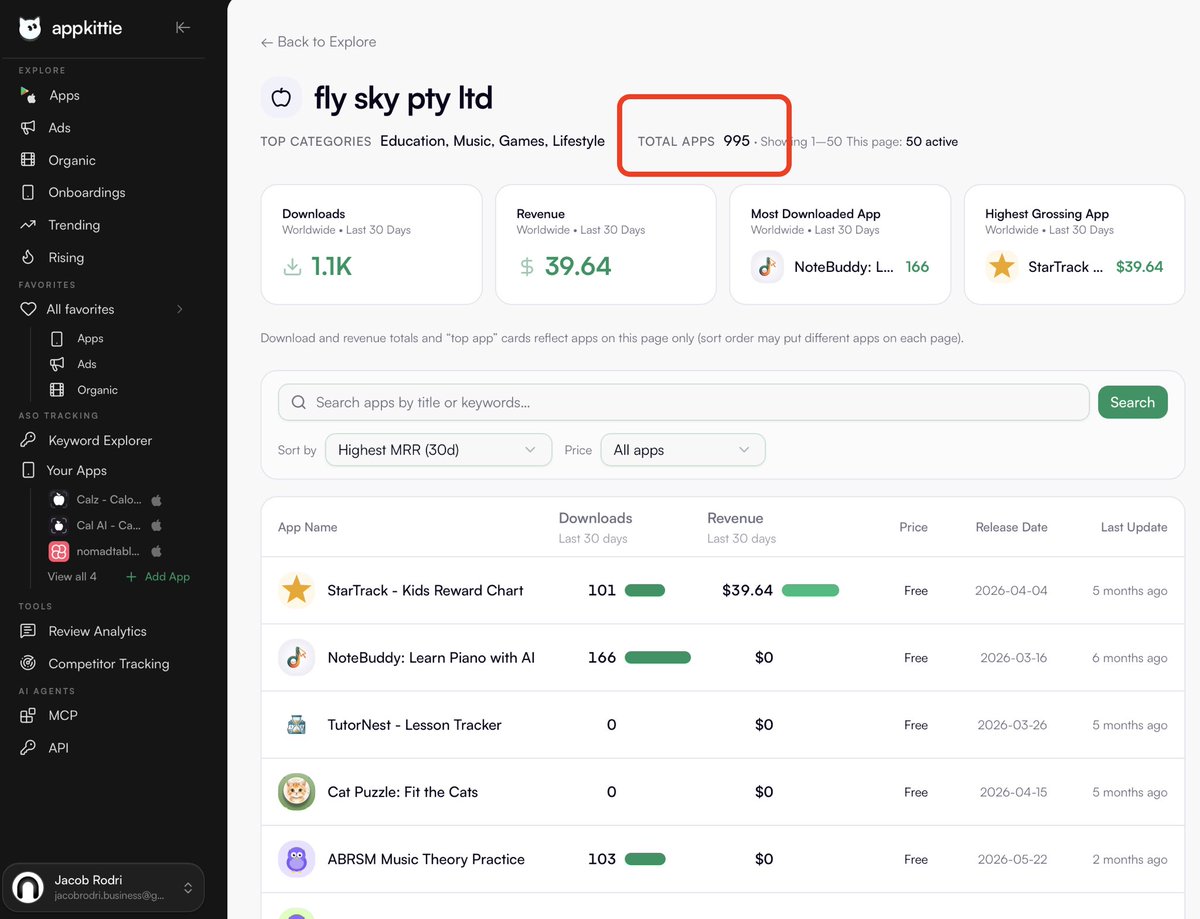Click the Onboardings phone icon
This screenshot has width=1200, height=919.
tap(28, 192)
